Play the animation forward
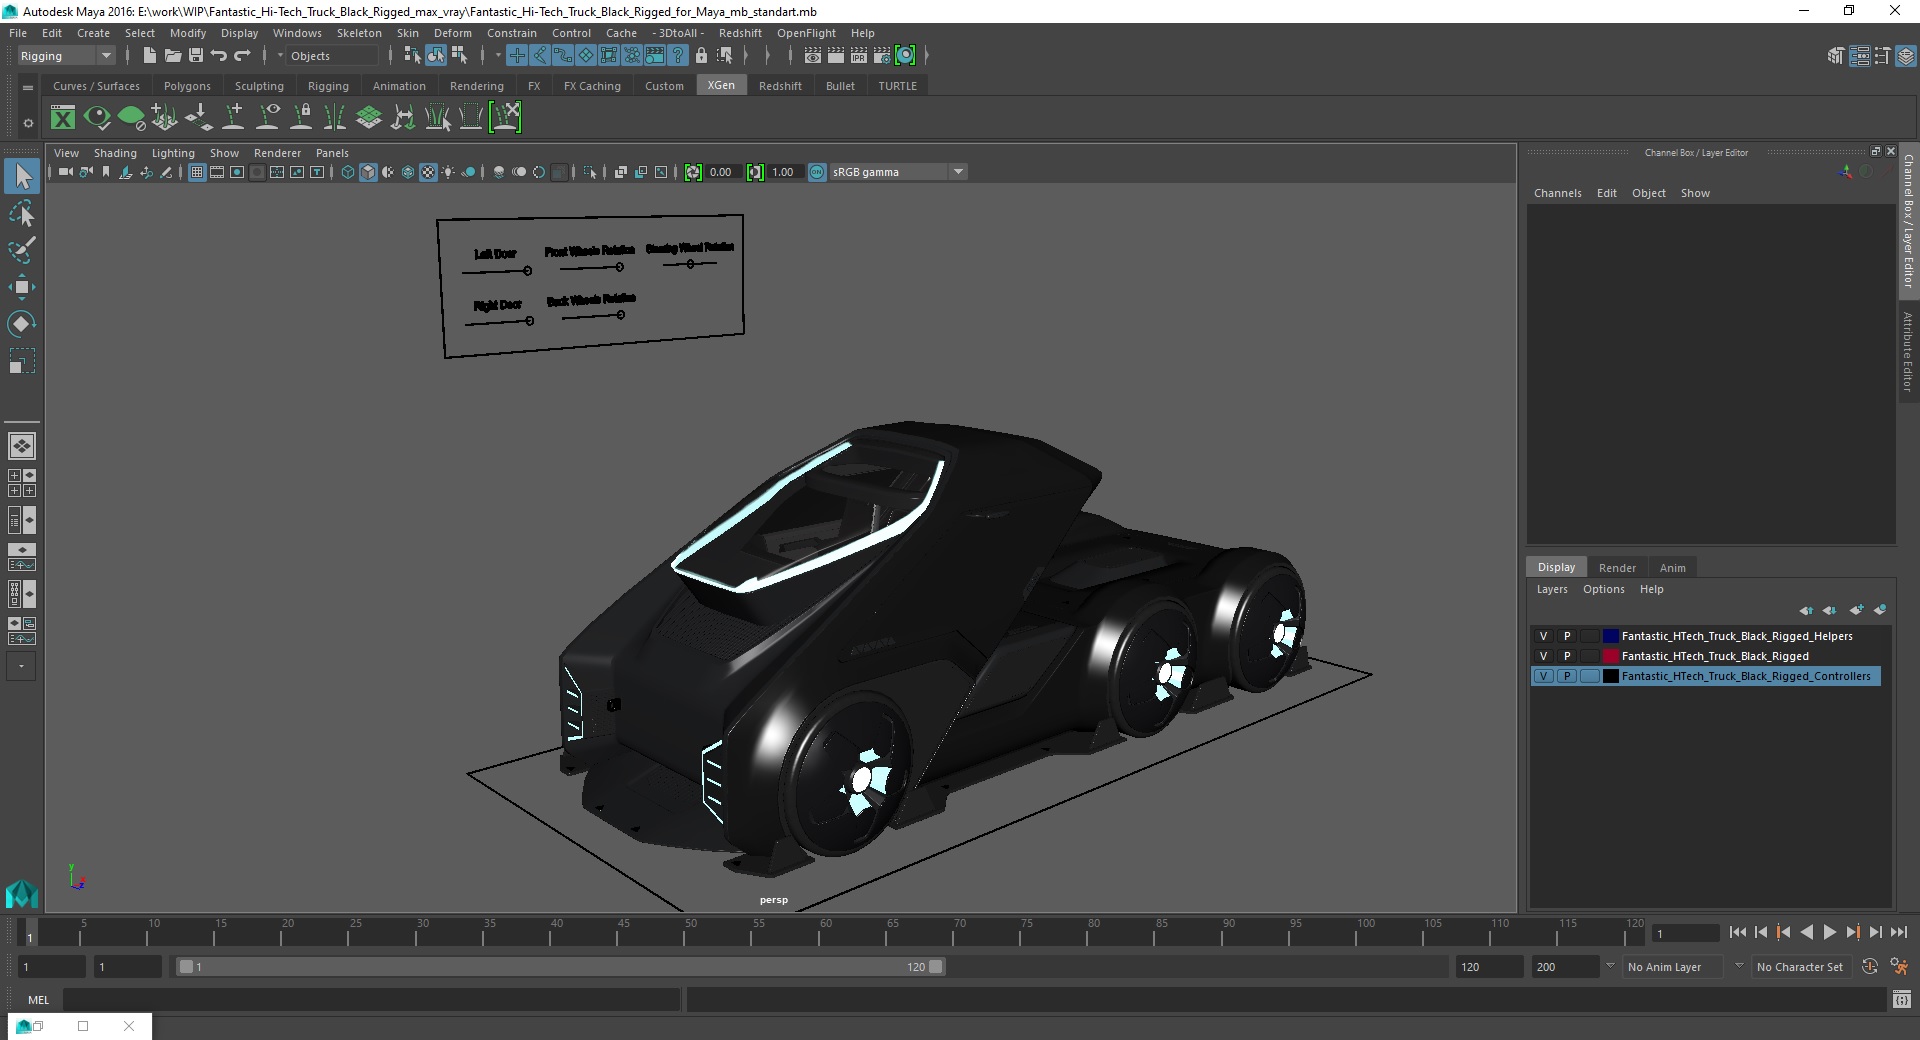 click(1829, 932)
